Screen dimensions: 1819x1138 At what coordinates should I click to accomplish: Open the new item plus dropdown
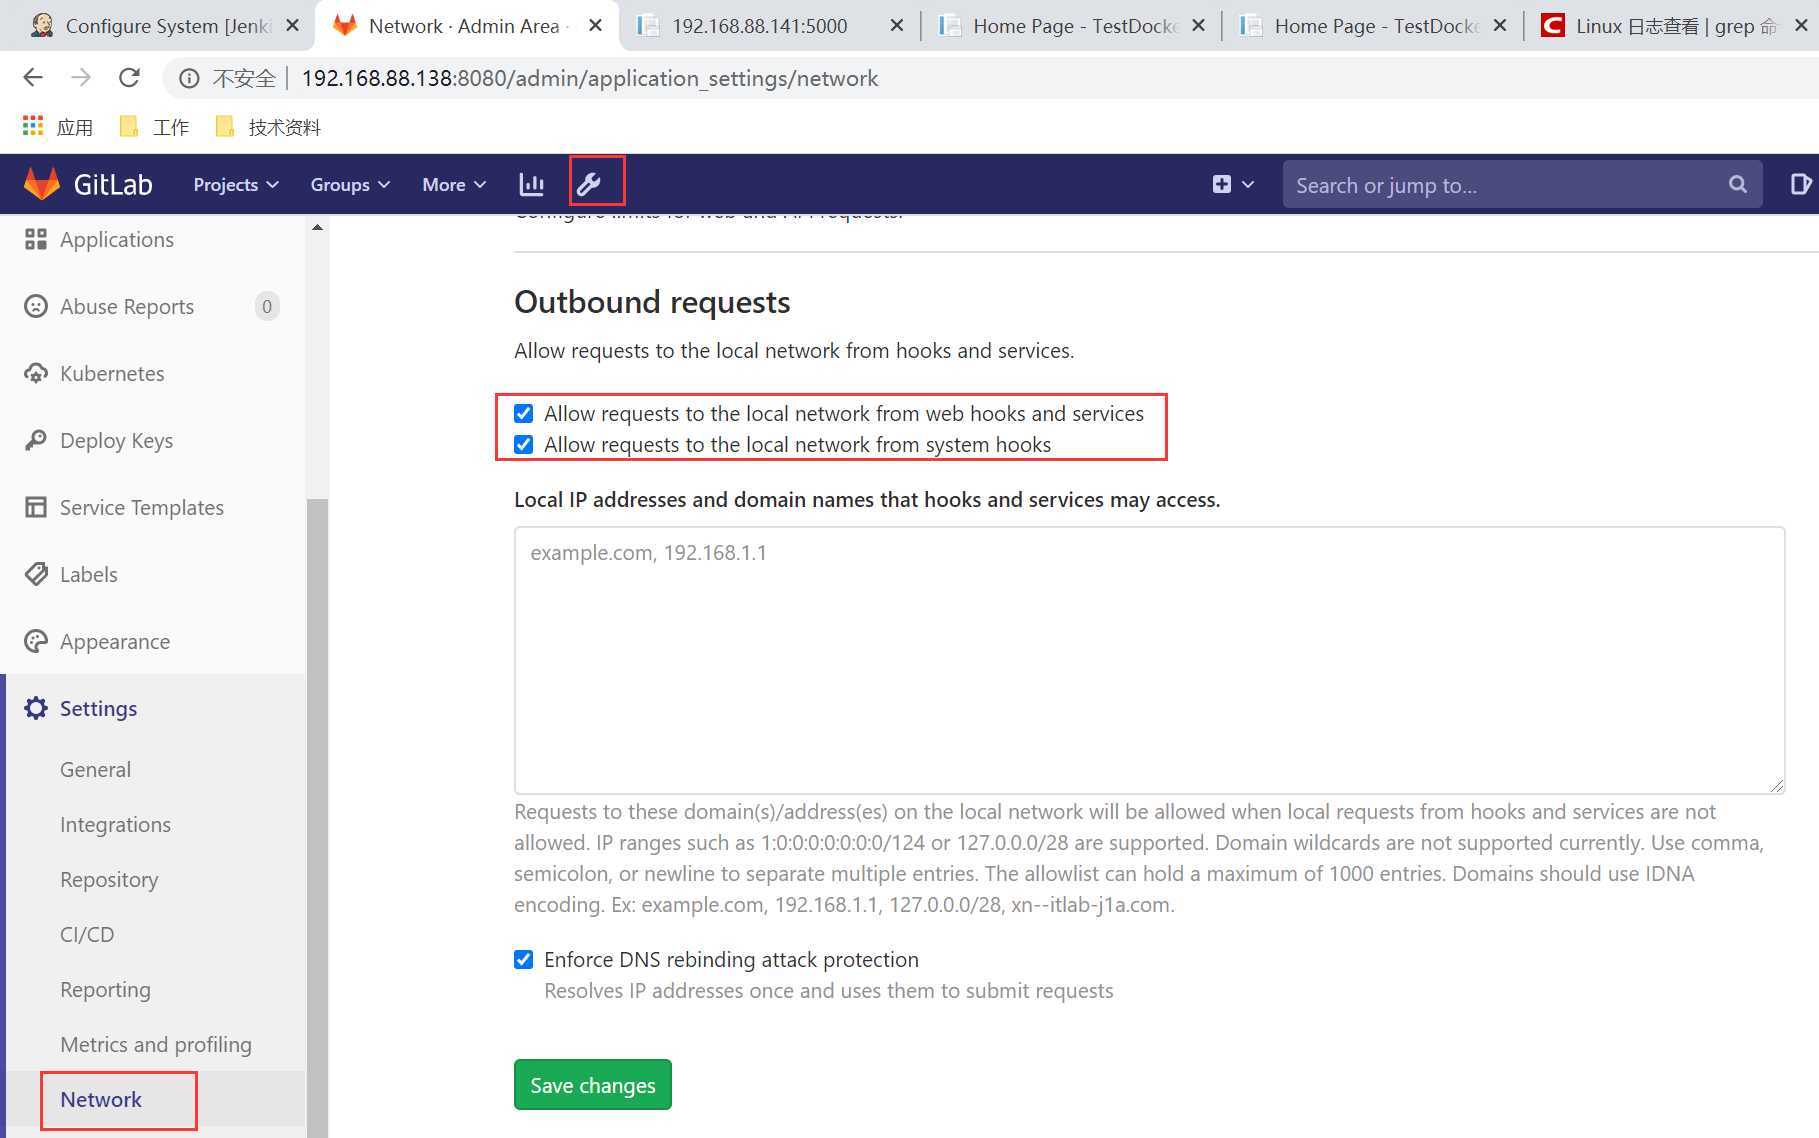tap(1233, 184)
